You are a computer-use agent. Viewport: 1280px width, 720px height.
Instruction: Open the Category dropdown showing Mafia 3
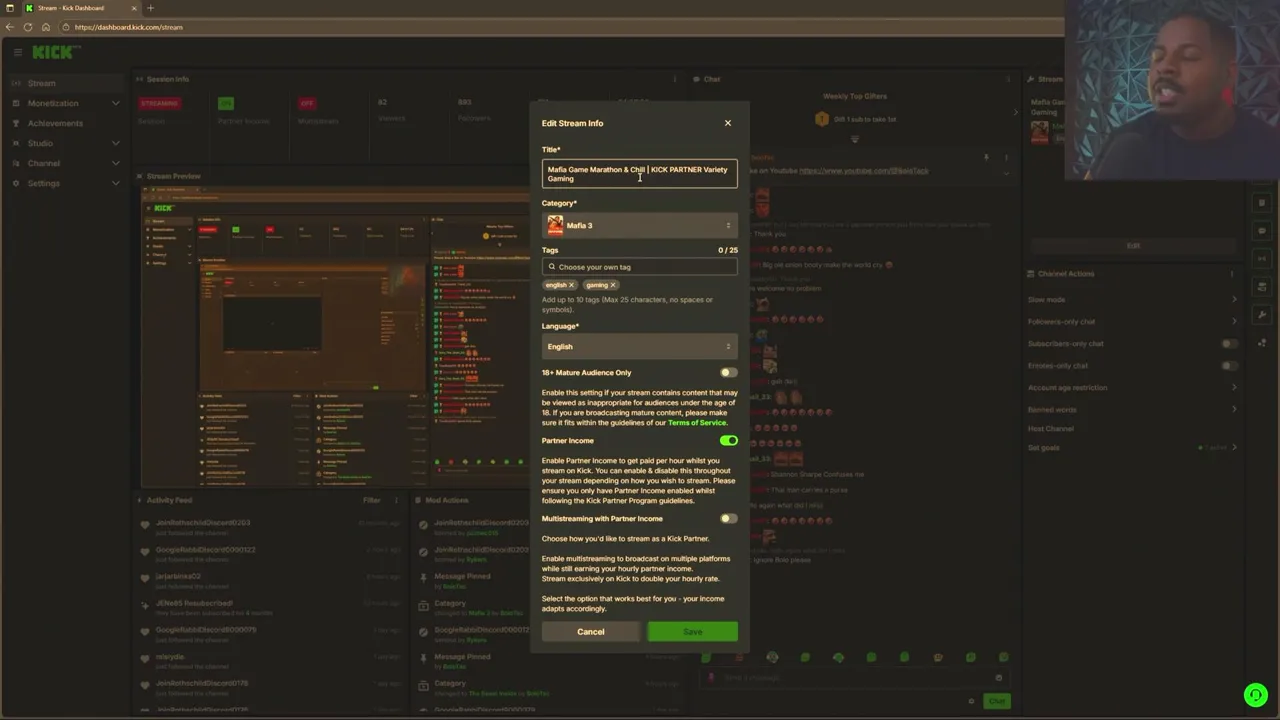tap(640, 226)
